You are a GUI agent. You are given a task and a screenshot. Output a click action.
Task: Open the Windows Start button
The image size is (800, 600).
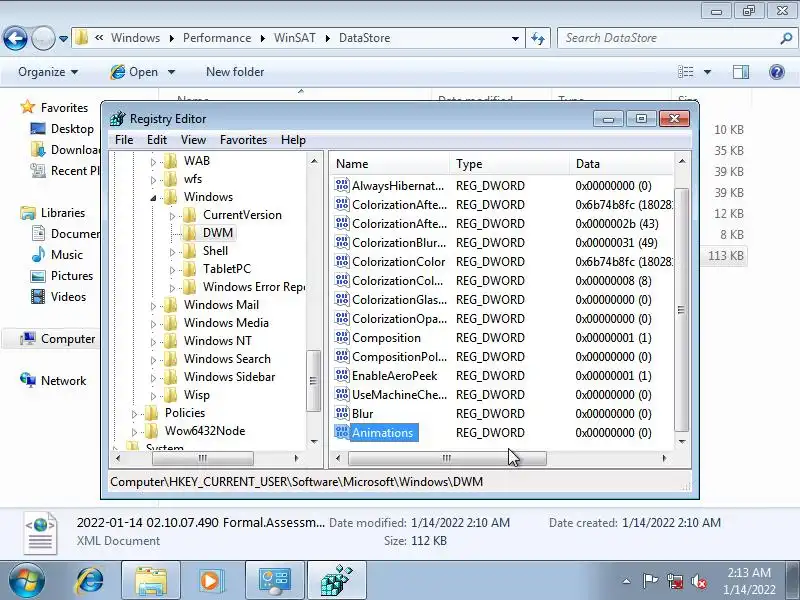(x=27, y=581)
